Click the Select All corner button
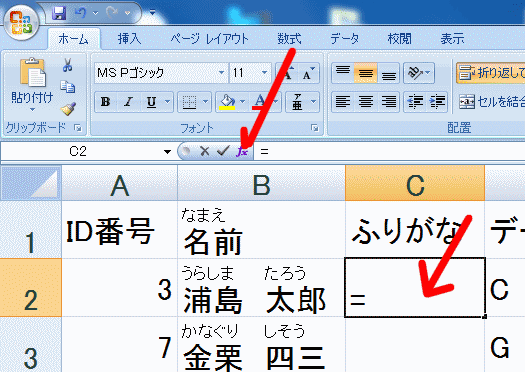525x372 pixels. click(31, 183)
